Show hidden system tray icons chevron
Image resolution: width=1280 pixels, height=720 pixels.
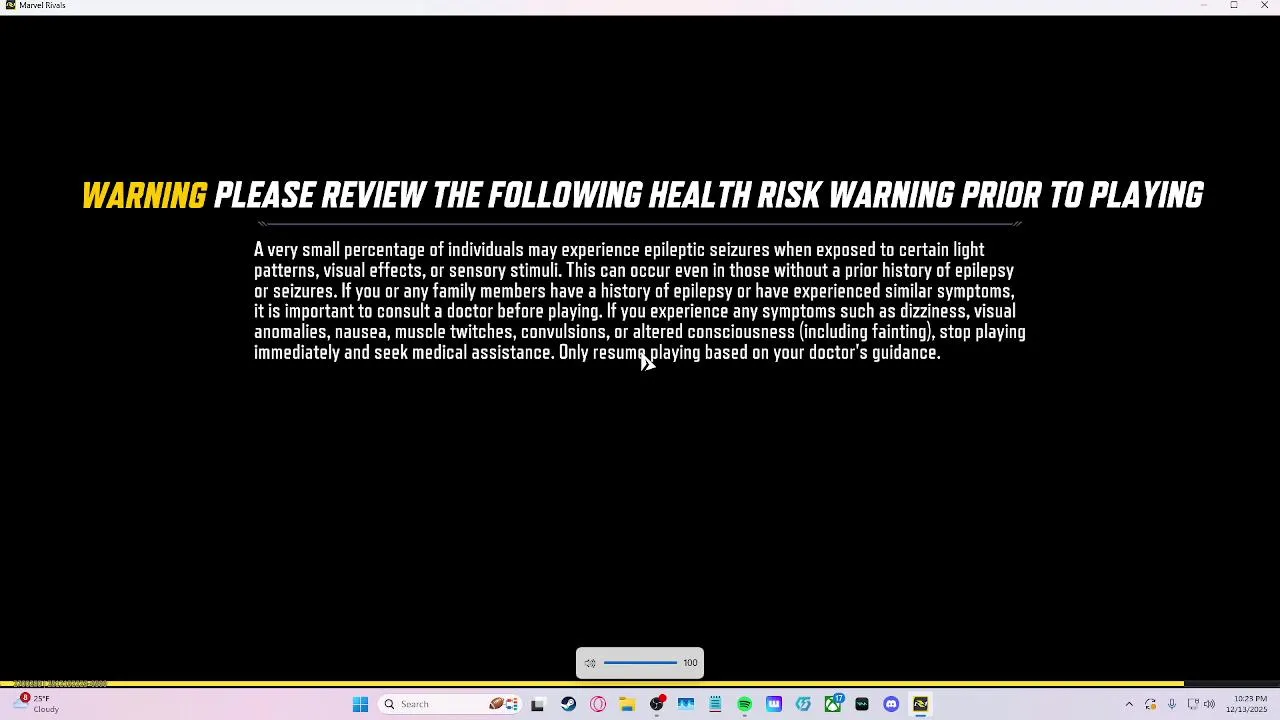[1129, 704]
